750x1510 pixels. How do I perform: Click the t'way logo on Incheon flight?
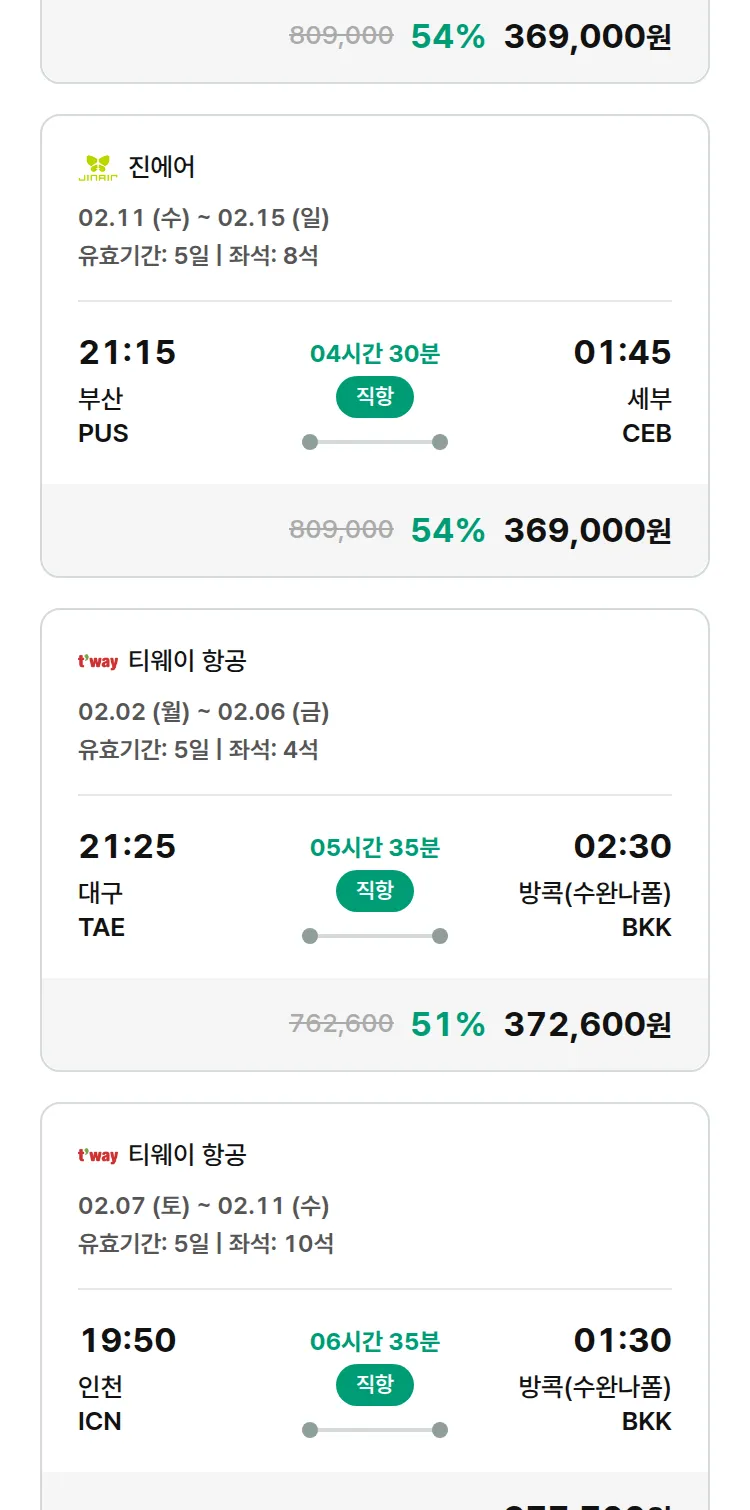pos(98,1156)
